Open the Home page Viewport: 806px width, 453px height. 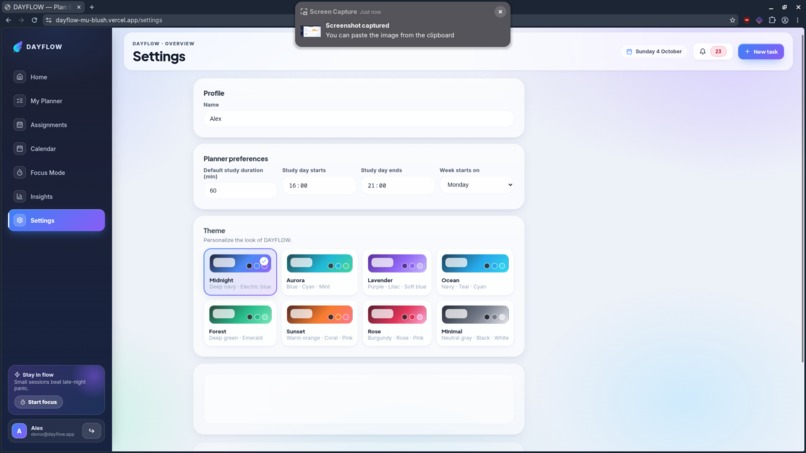pos(56,77)
